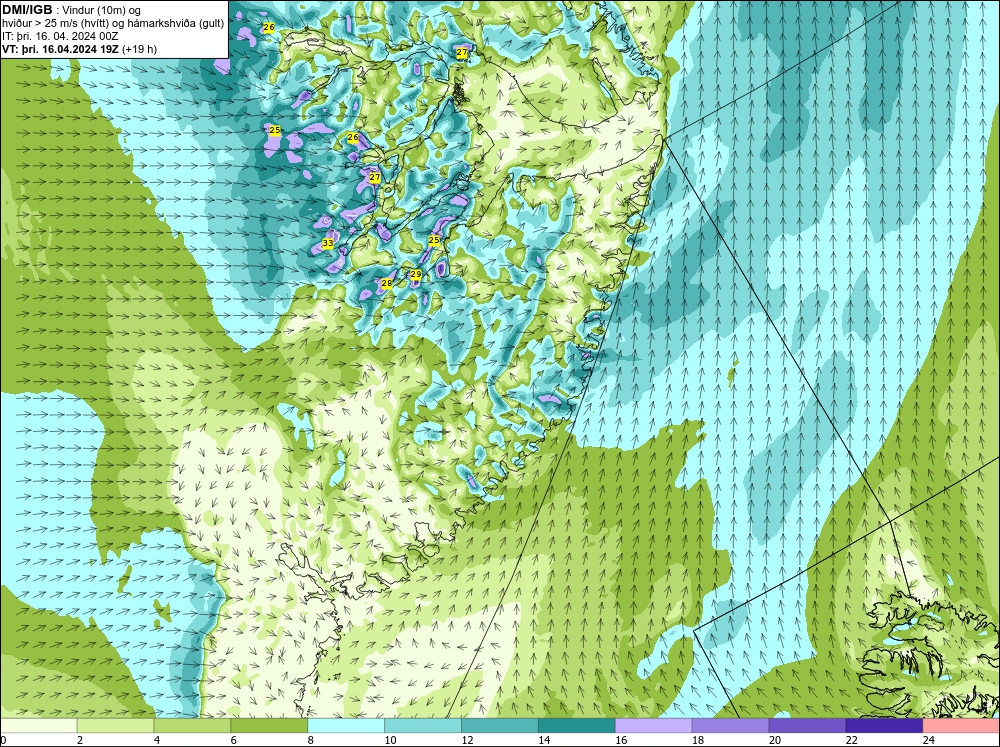Screen dimensions: 1000x747
Task: Click the legend scale value 16
Action: click(x=621, y=740)
